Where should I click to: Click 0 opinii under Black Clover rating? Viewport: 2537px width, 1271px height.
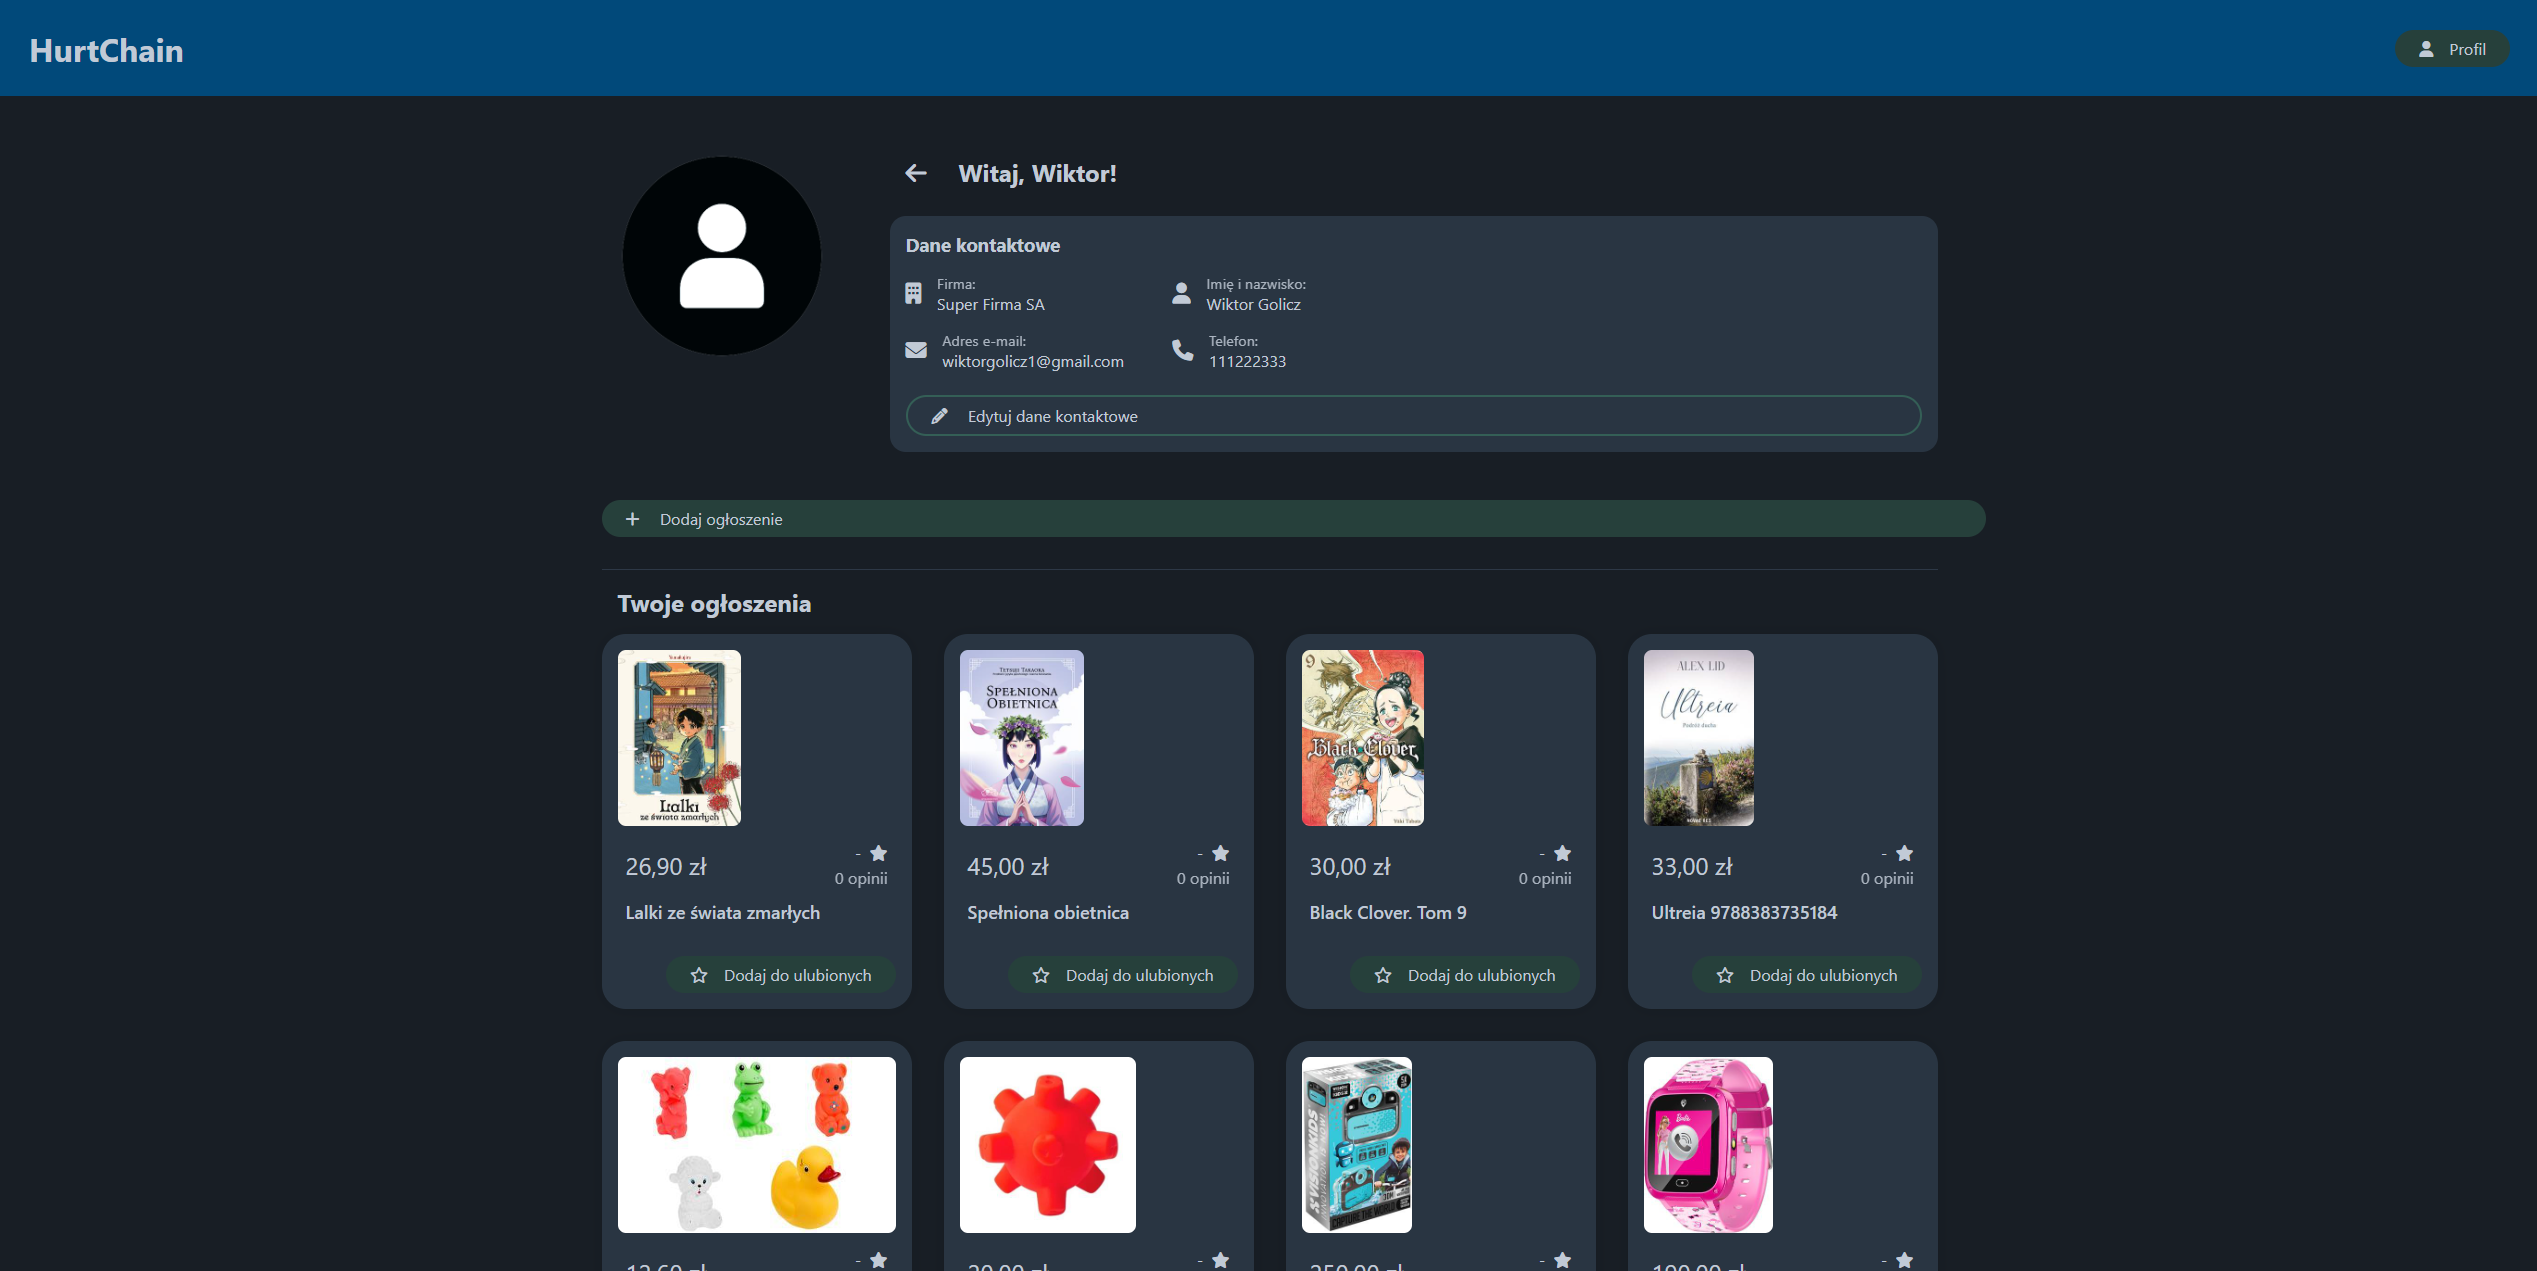pos(1545,878)
